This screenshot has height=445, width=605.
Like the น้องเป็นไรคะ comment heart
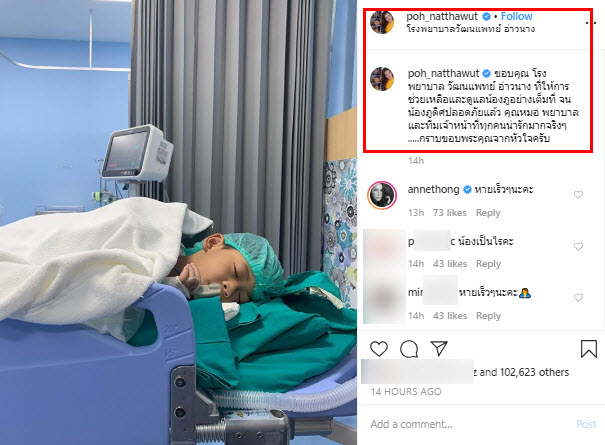(578, 246)
